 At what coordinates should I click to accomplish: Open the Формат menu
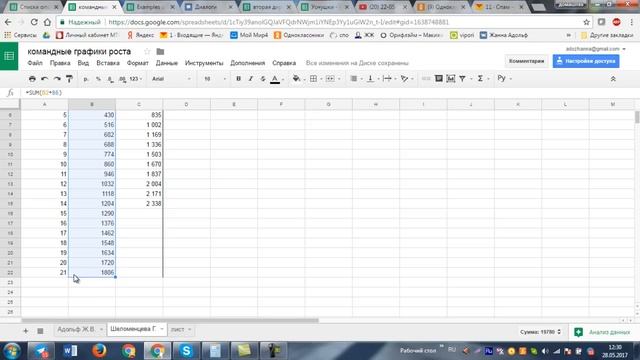(x=138, y=63)
